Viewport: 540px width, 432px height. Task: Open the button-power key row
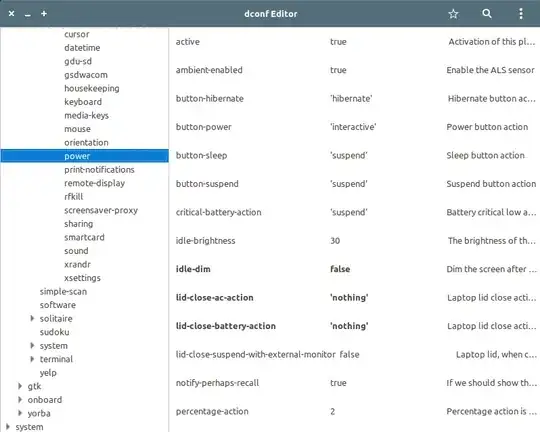[x=355, y=127]
